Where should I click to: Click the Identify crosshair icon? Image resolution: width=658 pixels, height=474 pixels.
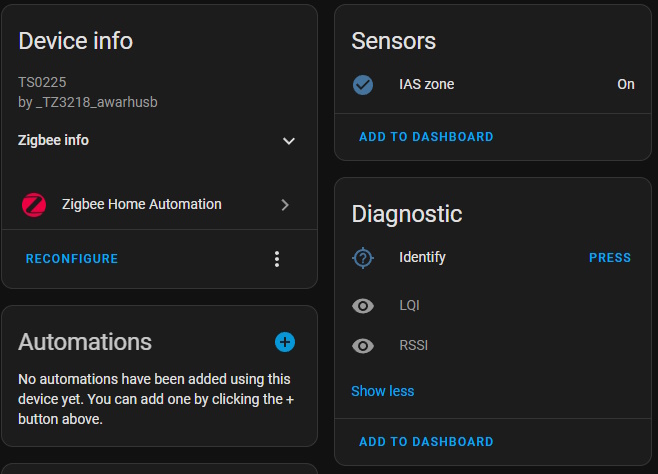pos(363,258)
